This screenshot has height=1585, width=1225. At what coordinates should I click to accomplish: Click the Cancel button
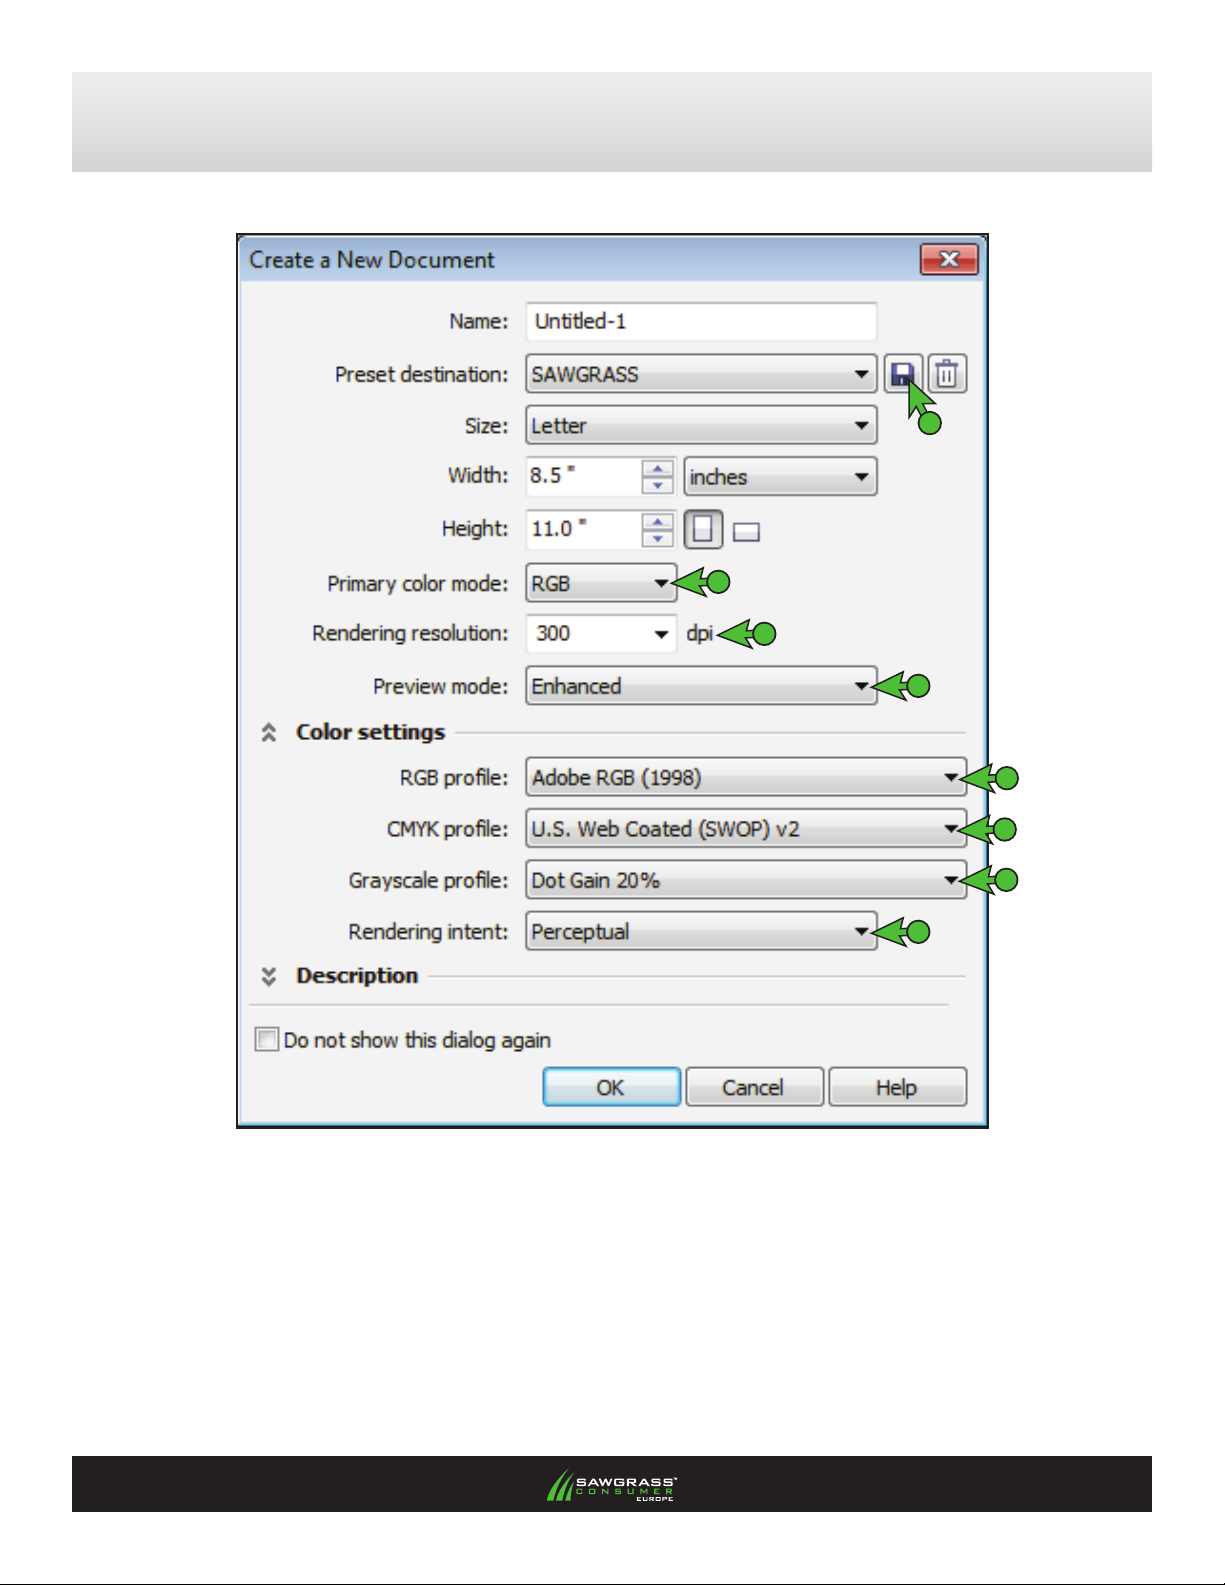pos(754,1087)
